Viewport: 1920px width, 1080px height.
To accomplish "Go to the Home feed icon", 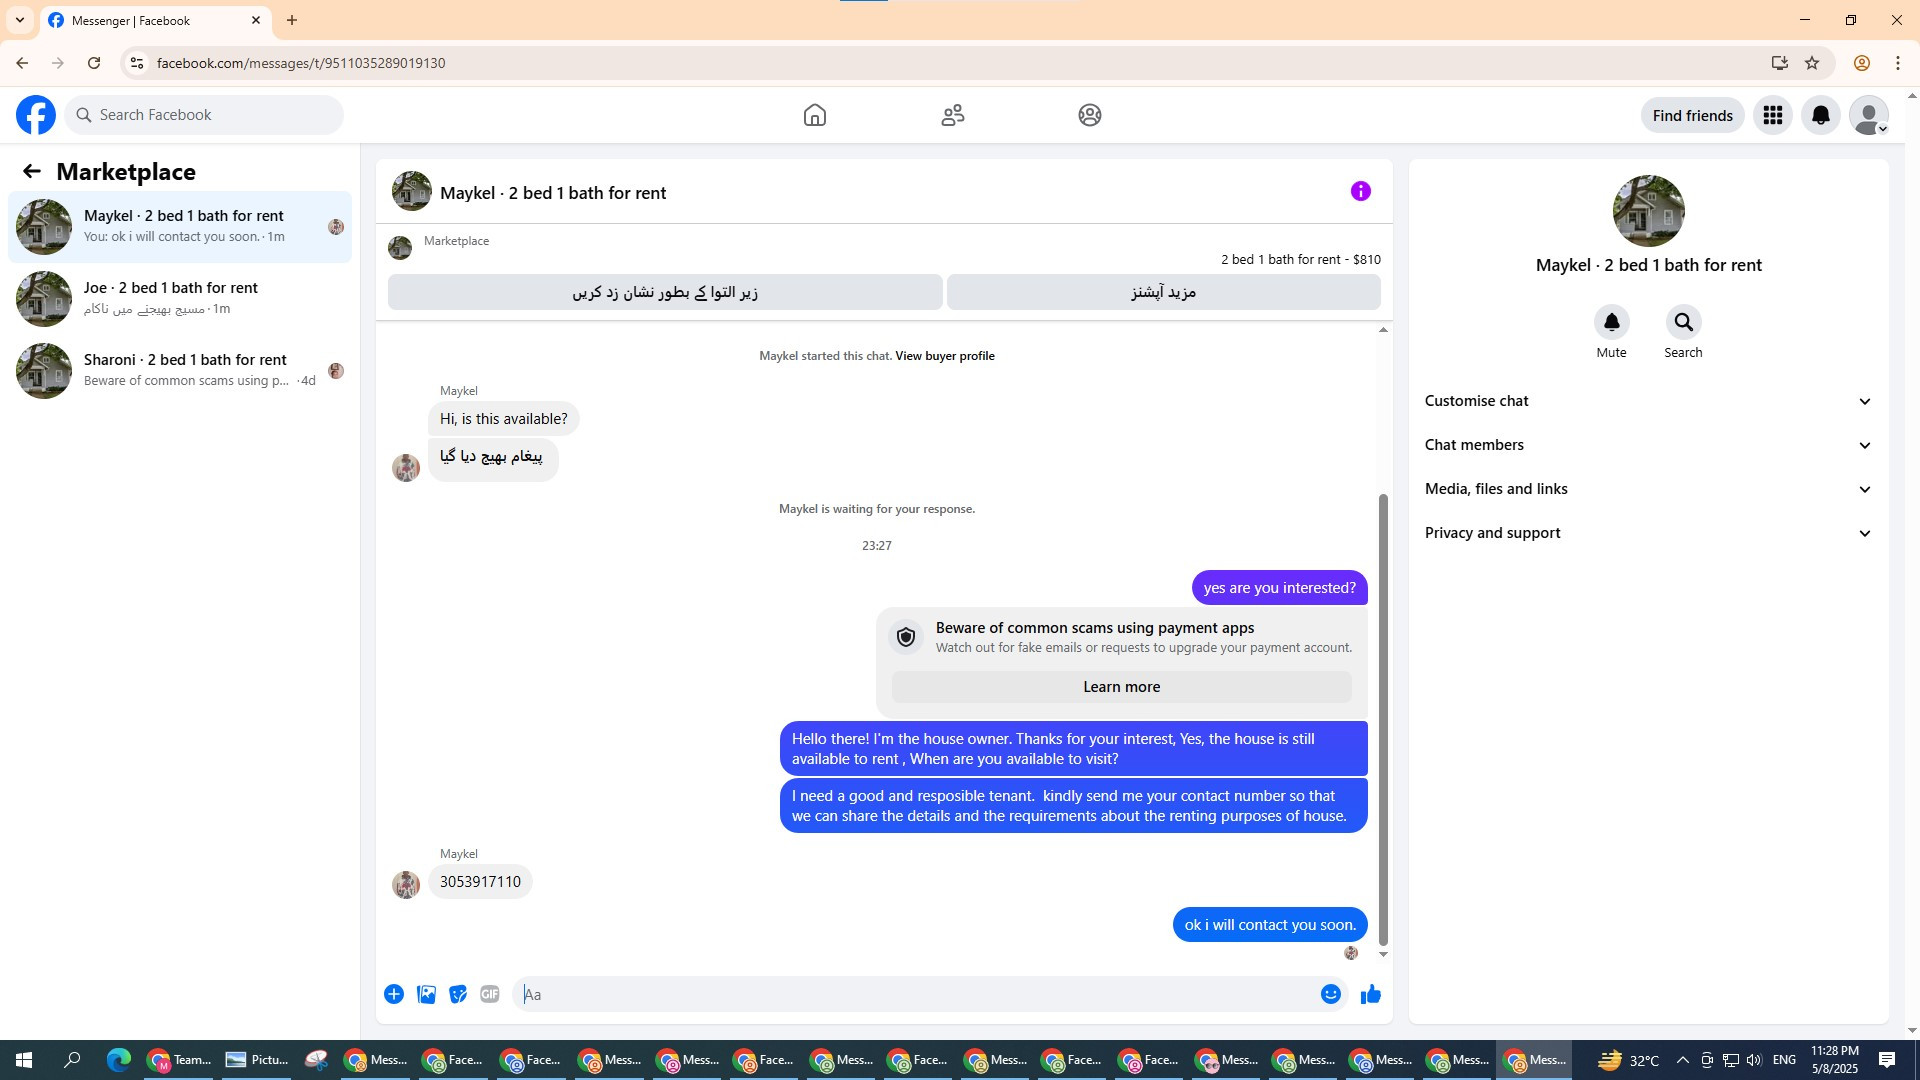I will pyautogui.click(x=815, y=115).
